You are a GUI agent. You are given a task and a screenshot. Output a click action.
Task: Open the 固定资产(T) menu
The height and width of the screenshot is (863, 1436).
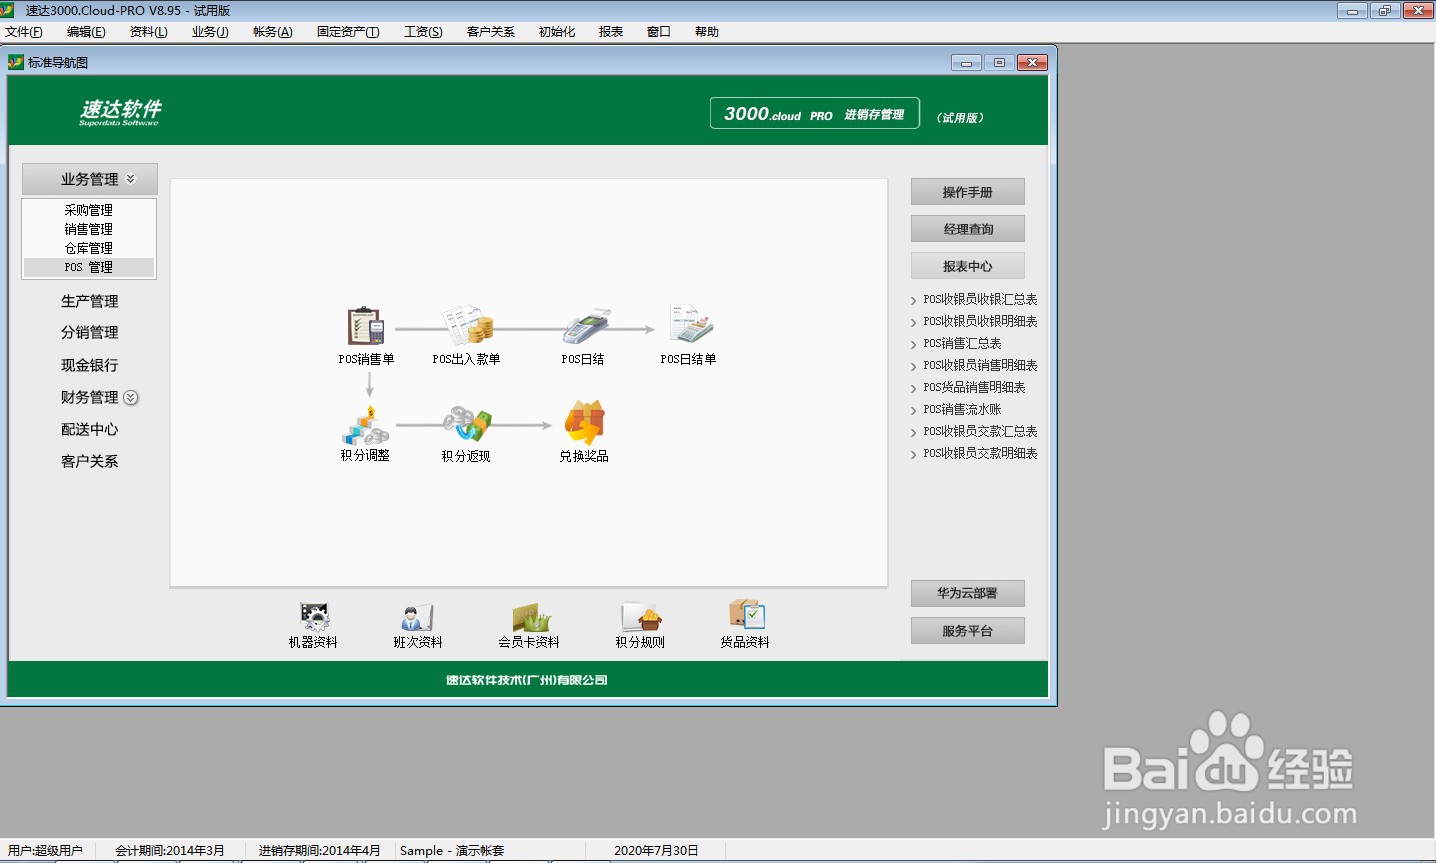point(348,32)
